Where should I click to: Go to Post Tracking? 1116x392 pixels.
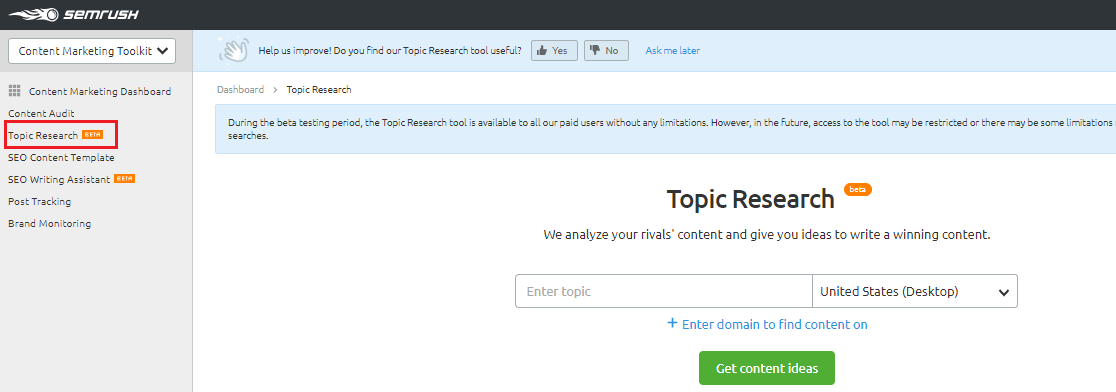(x=40, y=201)
